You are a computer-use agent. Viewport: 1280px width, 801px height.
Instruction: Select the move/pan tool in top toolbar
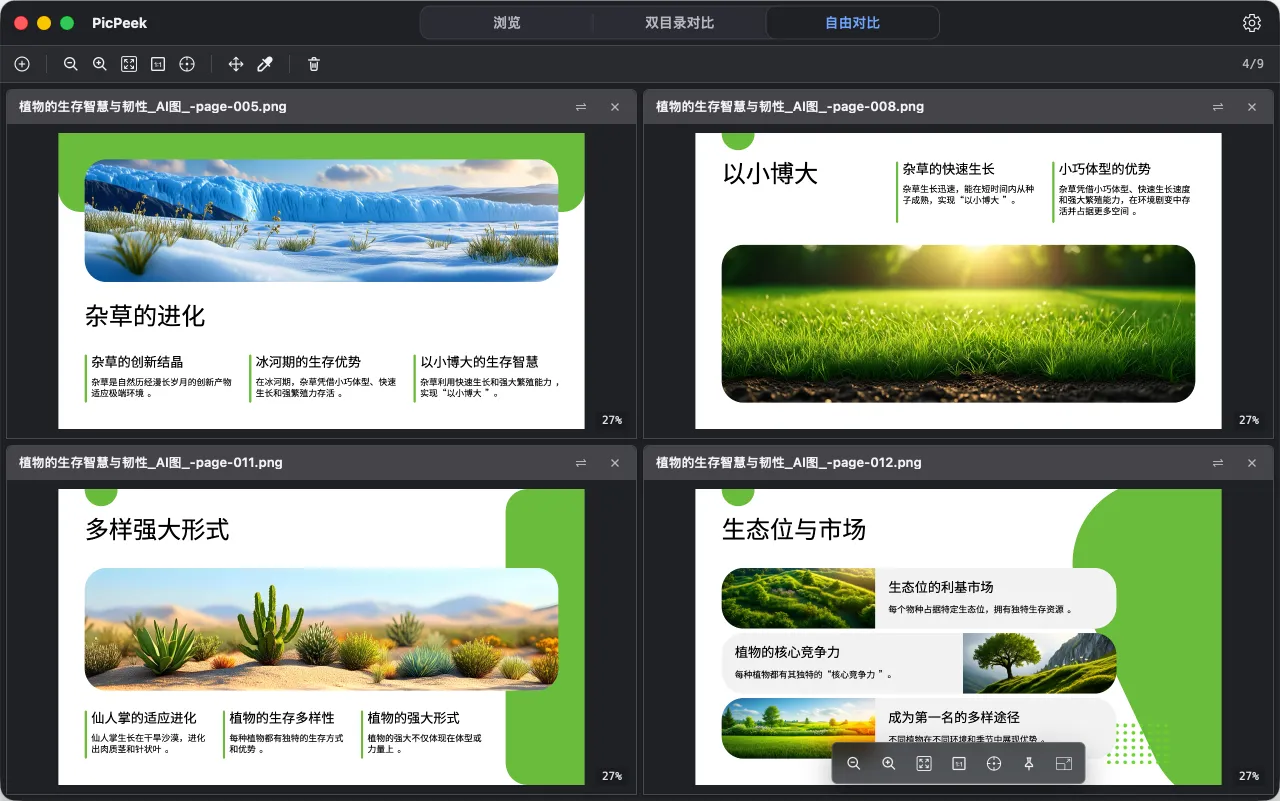236,64
